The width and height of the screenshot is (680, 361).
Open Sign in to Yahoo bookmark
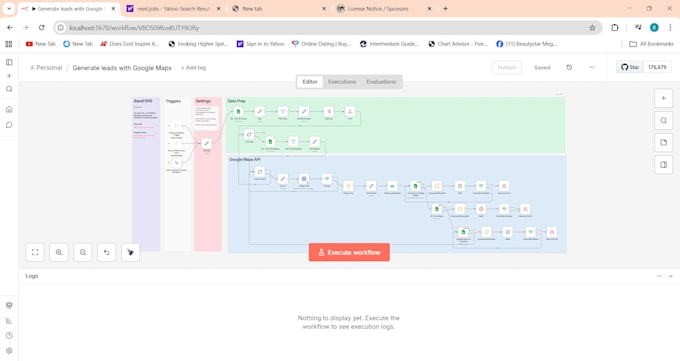pyautogui.click(x=261, y=44)
